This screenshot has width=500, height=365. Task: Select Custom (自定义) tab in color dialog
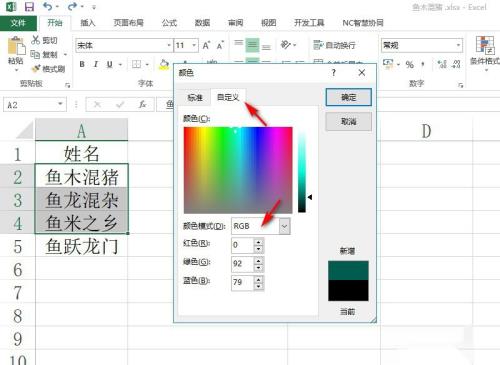(x=228, y=97)
